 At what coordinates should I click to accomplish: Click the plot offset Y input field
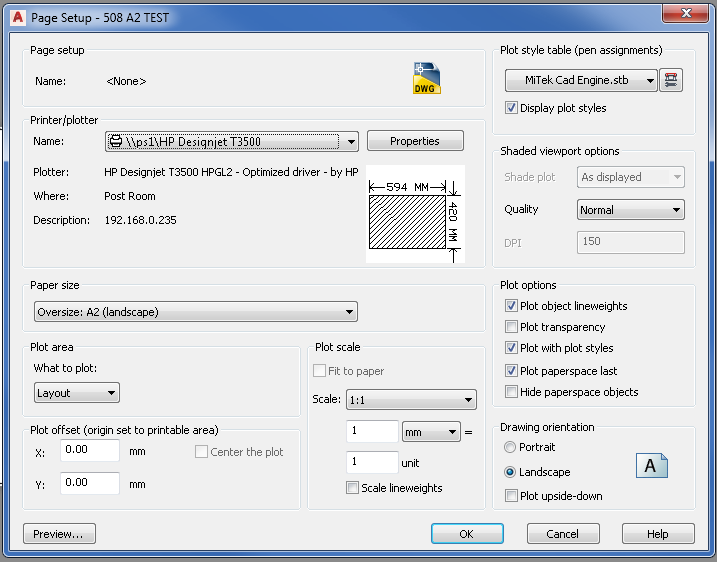pos(90,483)
